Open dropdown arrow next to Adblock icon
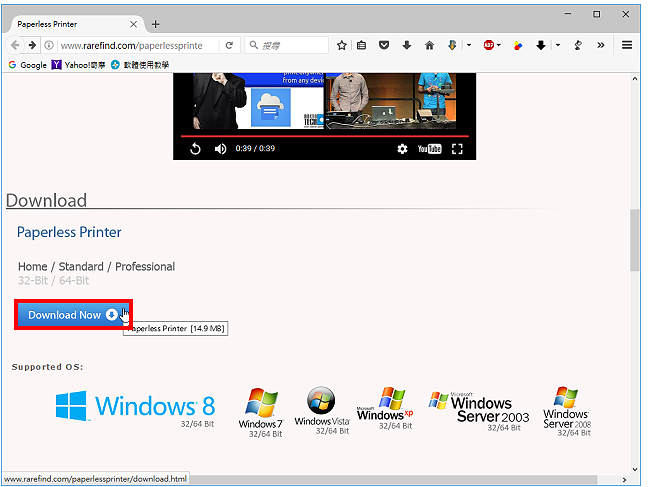 coord(499,45)
